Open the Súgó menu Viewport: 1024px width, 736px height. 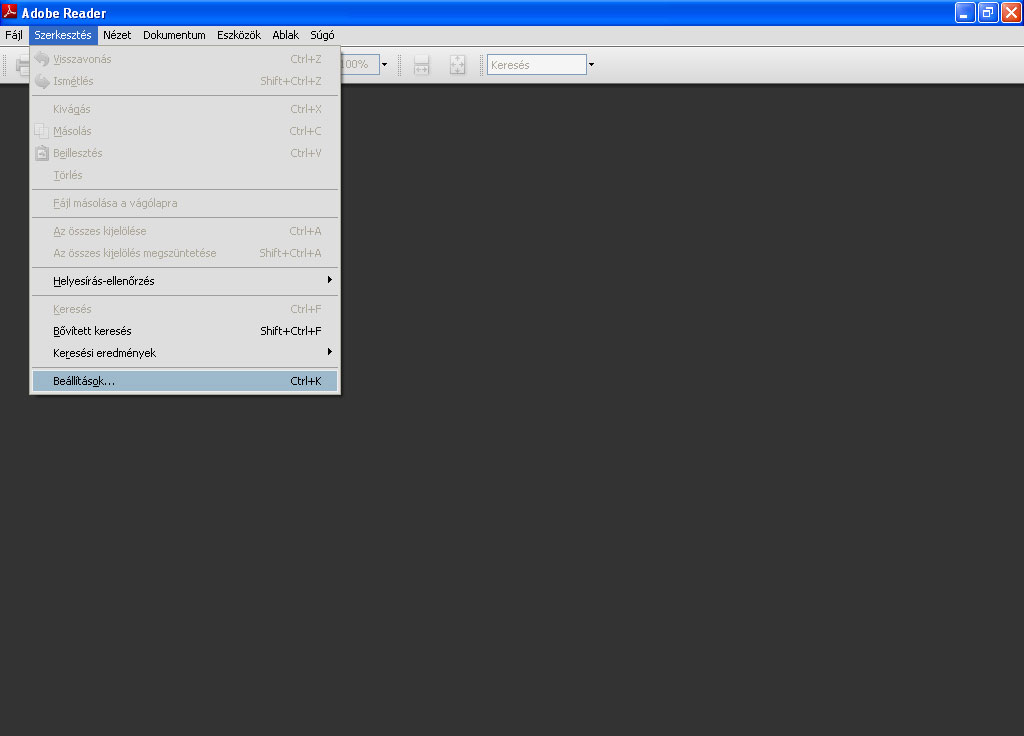(322, 35)
